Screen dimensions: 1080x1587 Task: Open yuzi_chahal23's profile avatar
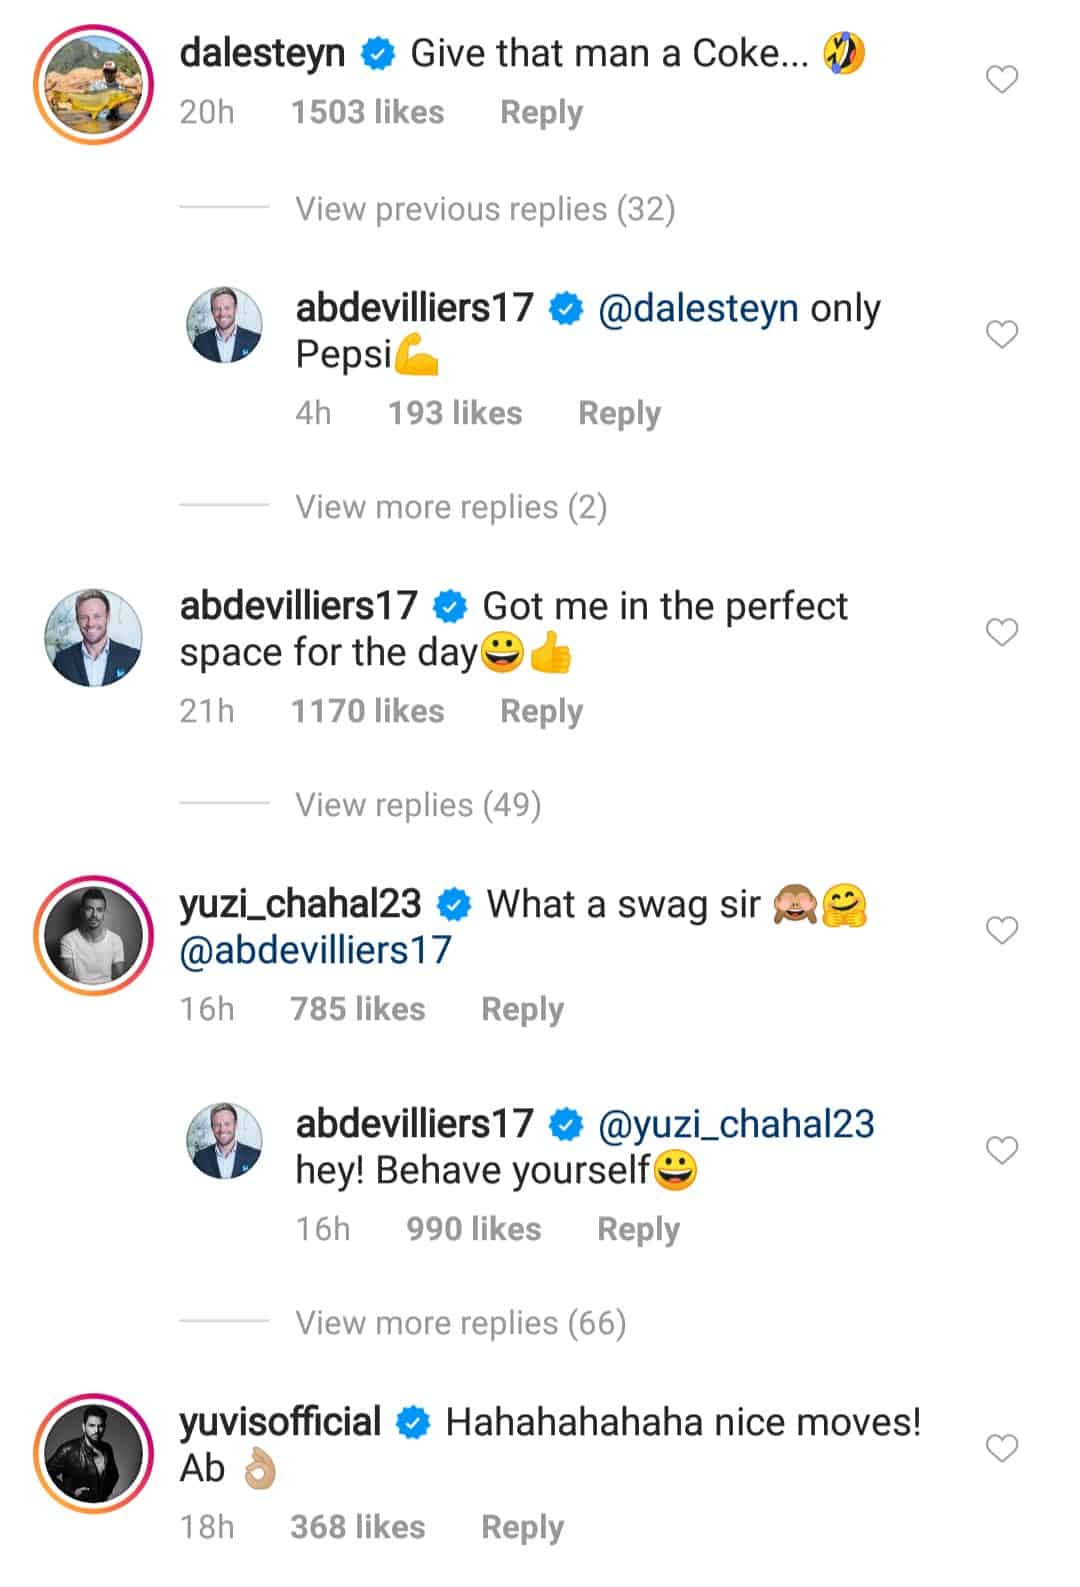93,936
